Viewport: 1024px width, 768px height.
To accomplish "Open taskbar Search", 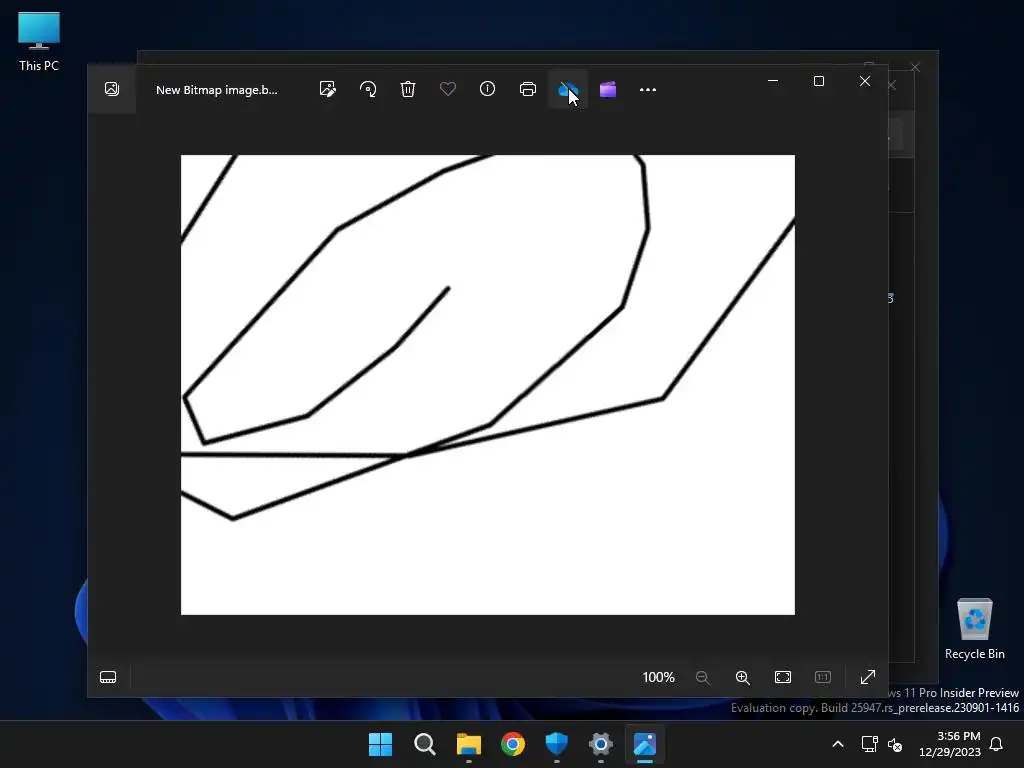I will click(424, 744).
